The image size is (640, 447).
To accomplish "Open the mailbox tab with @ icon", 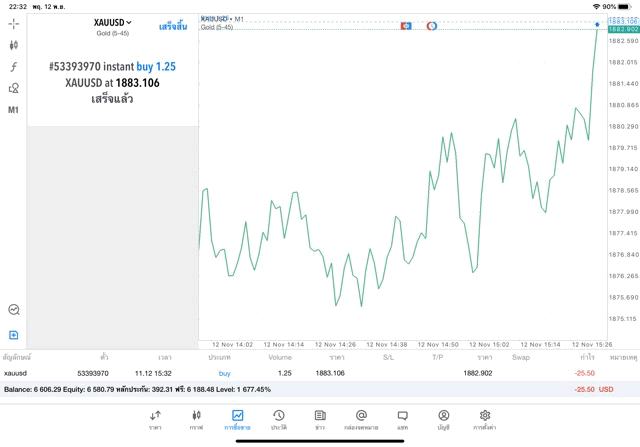I will pyautogui.click(x=361, y=420).
